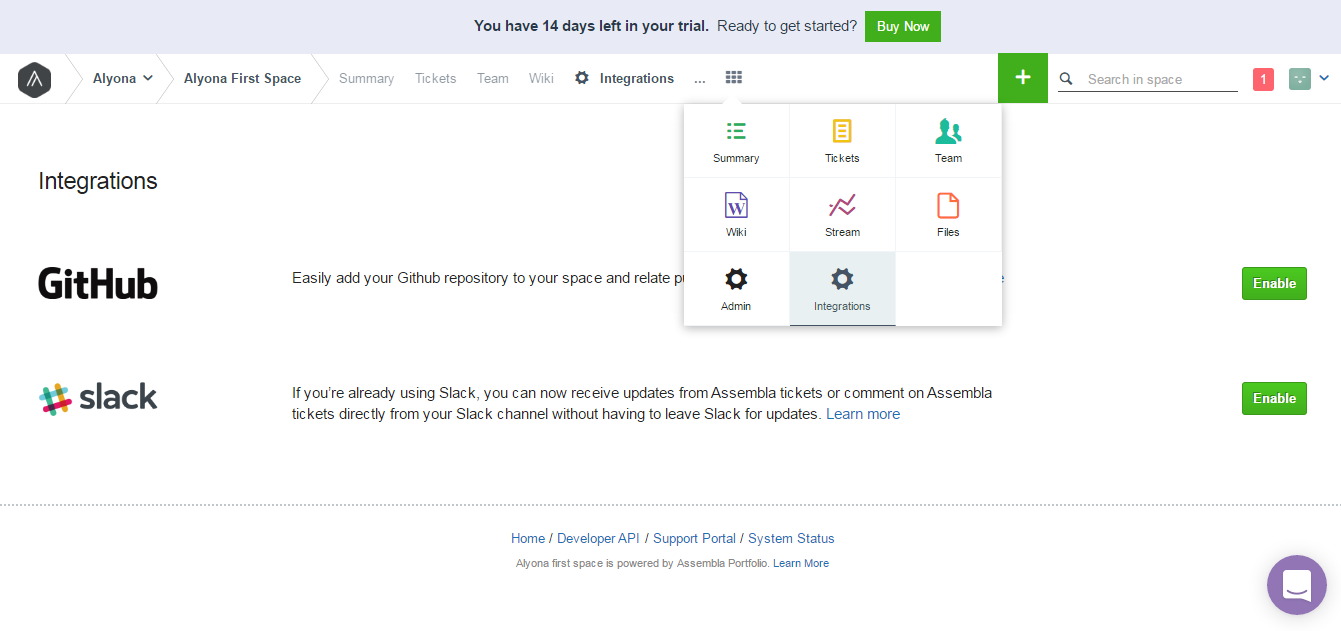Open the footer Learn More link
The height and width of the screenshot is (631, 1341).
coord(801,563)
